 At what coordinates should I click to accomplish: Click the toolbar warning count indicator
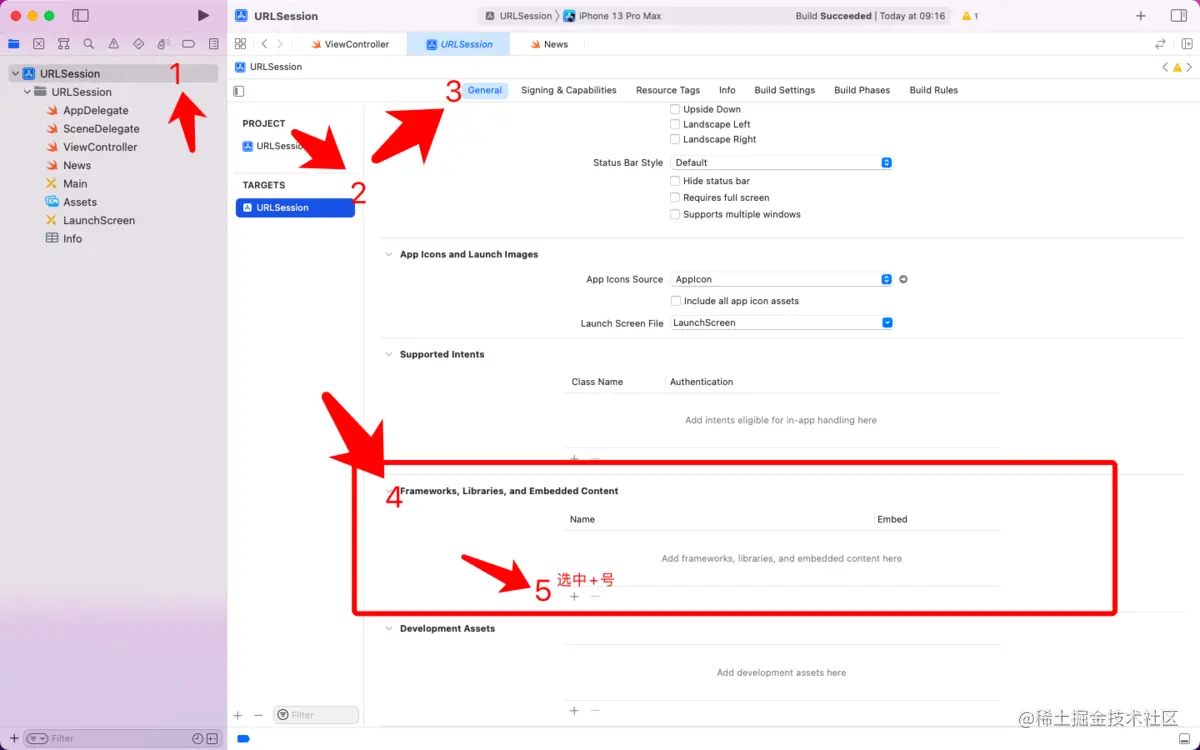970,16
